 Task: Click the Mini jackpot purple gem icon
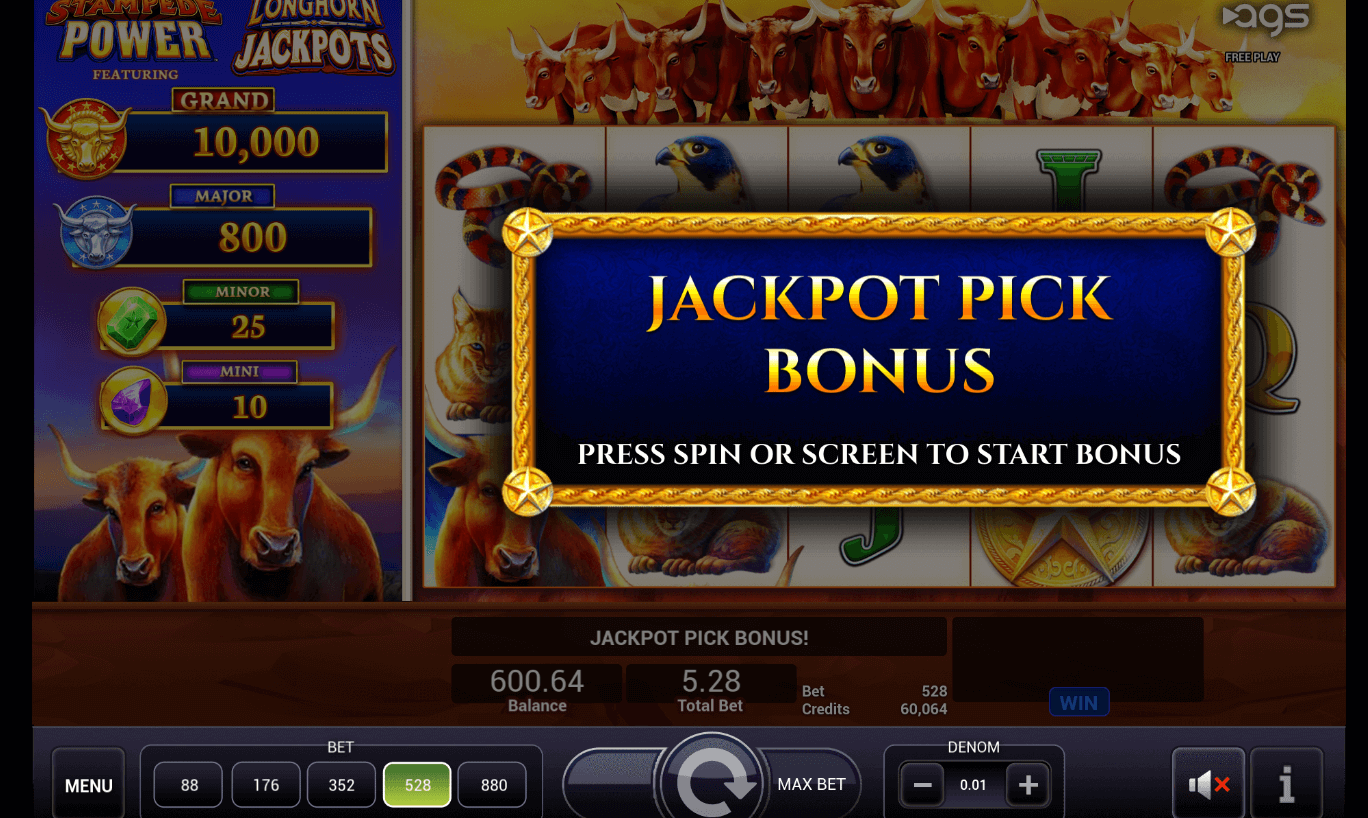133,401
